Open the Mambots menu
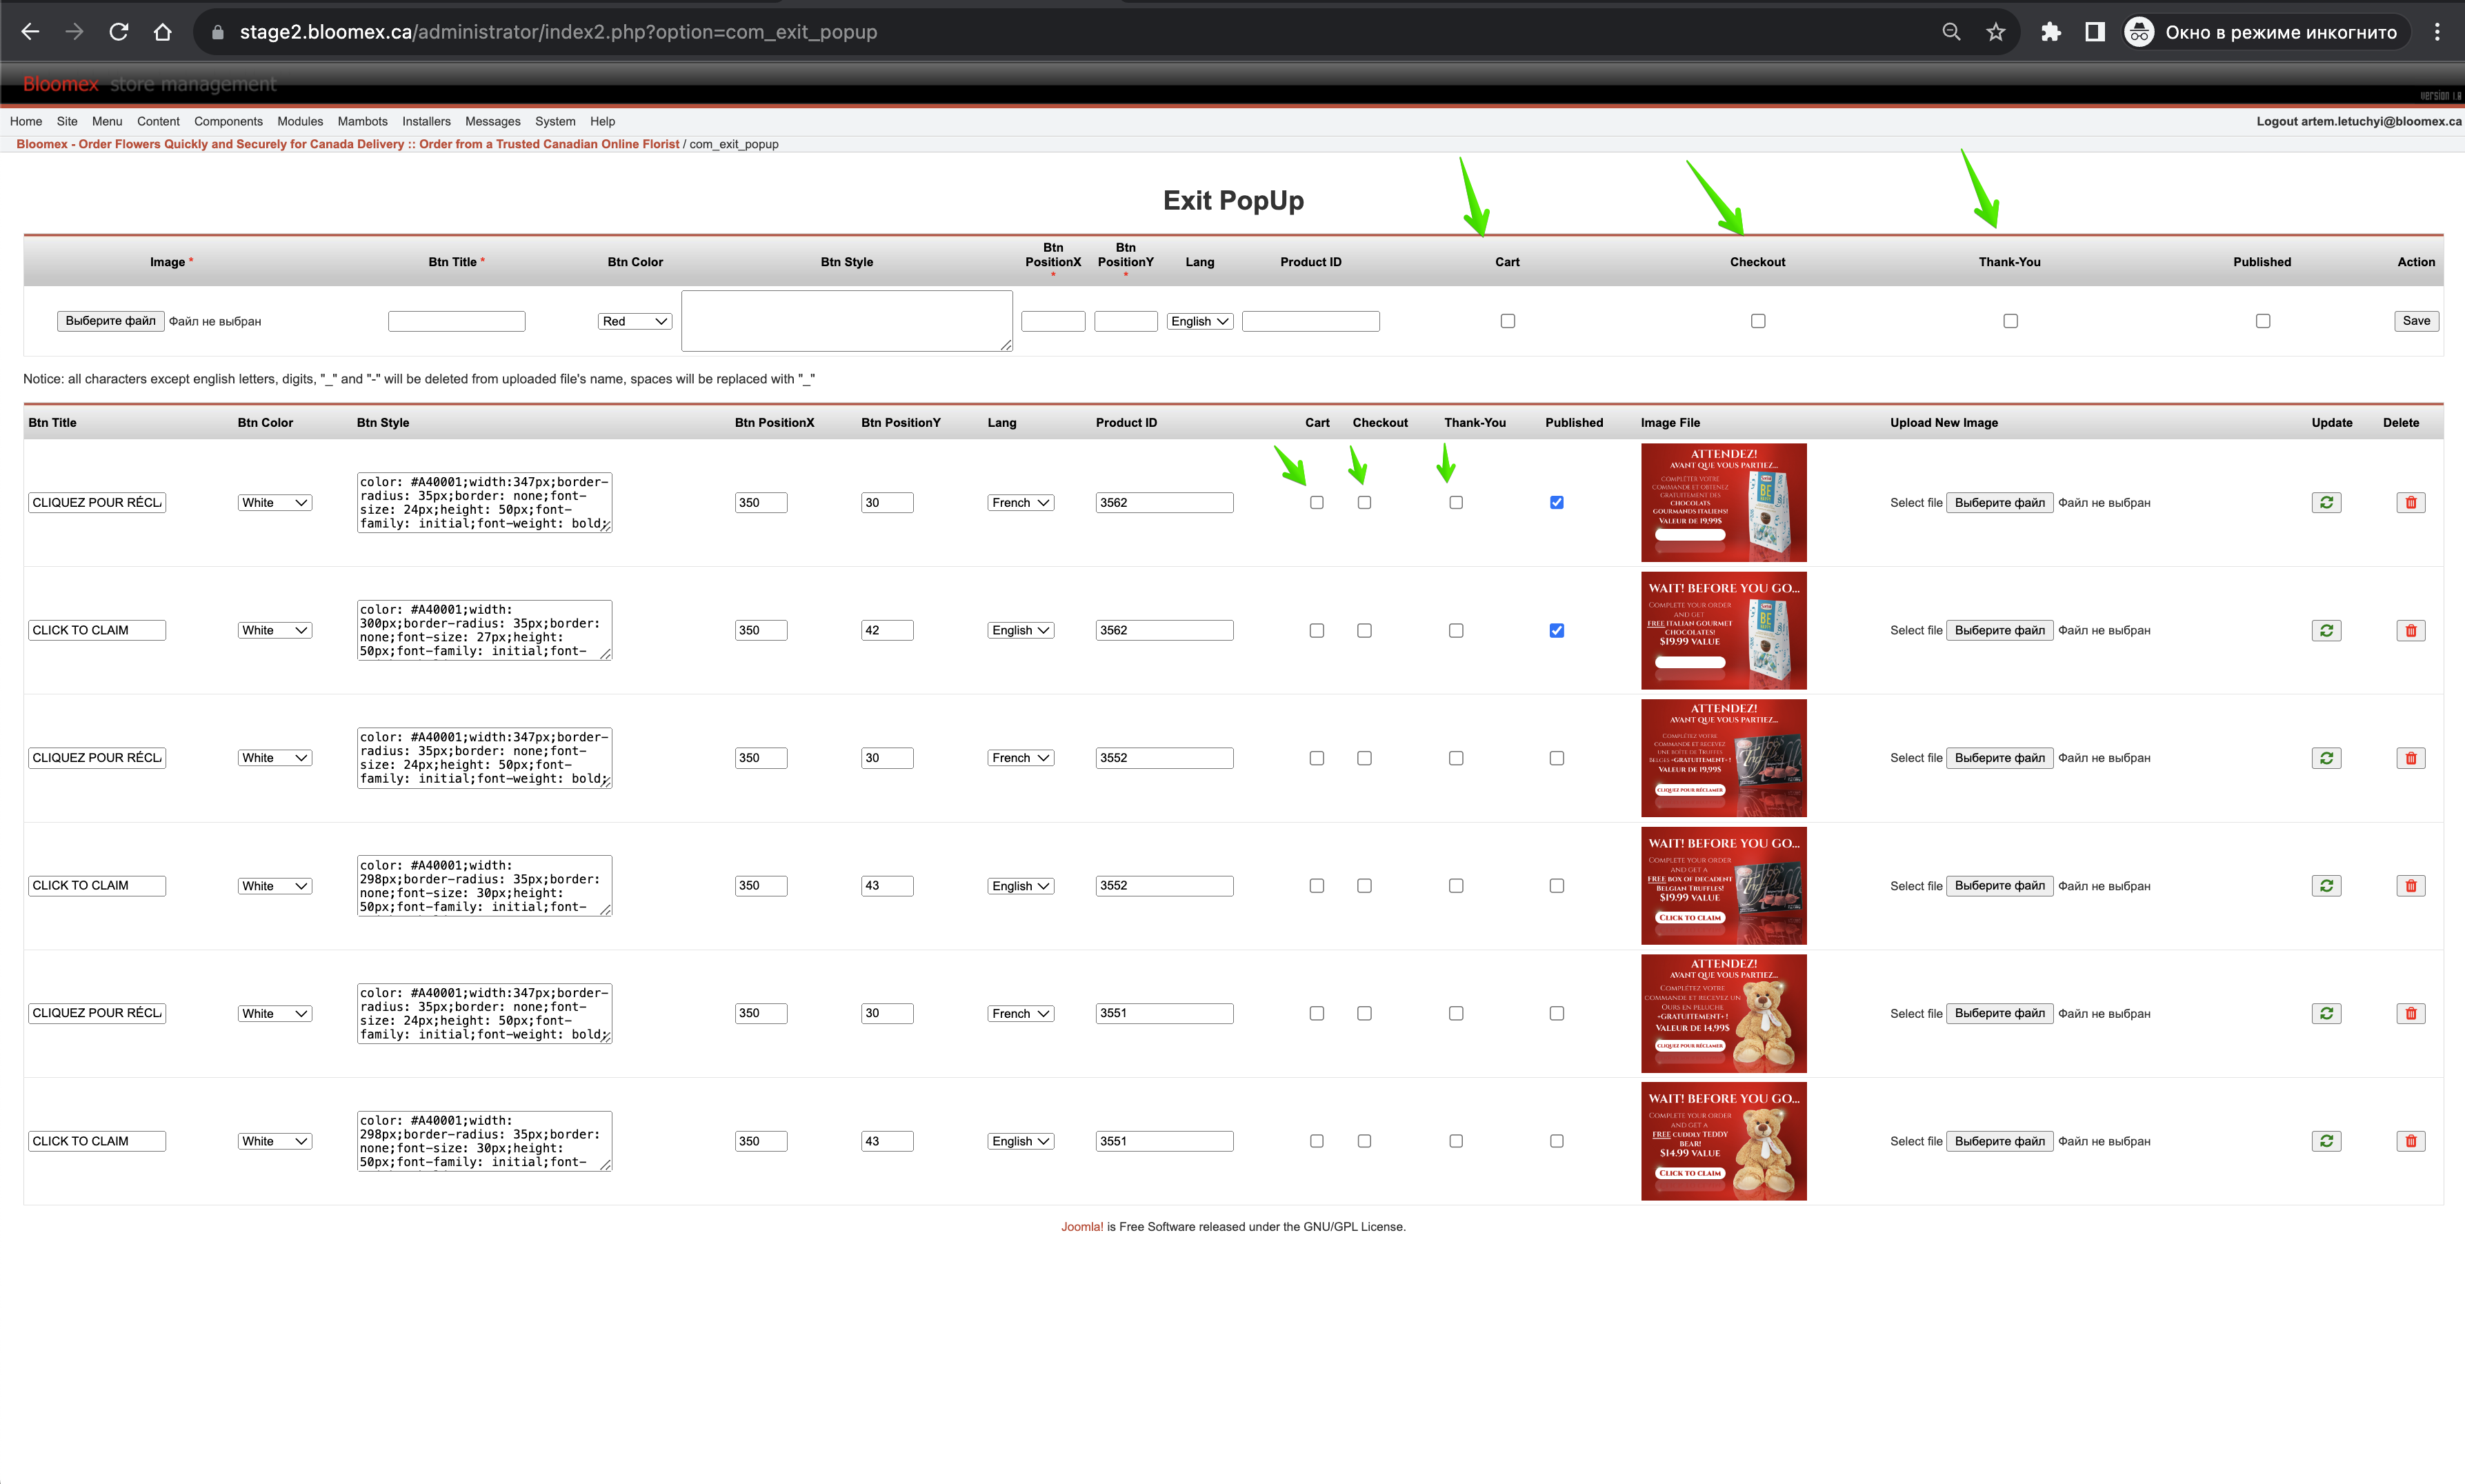This screenshot has width=2465, height=1484. 362,122
